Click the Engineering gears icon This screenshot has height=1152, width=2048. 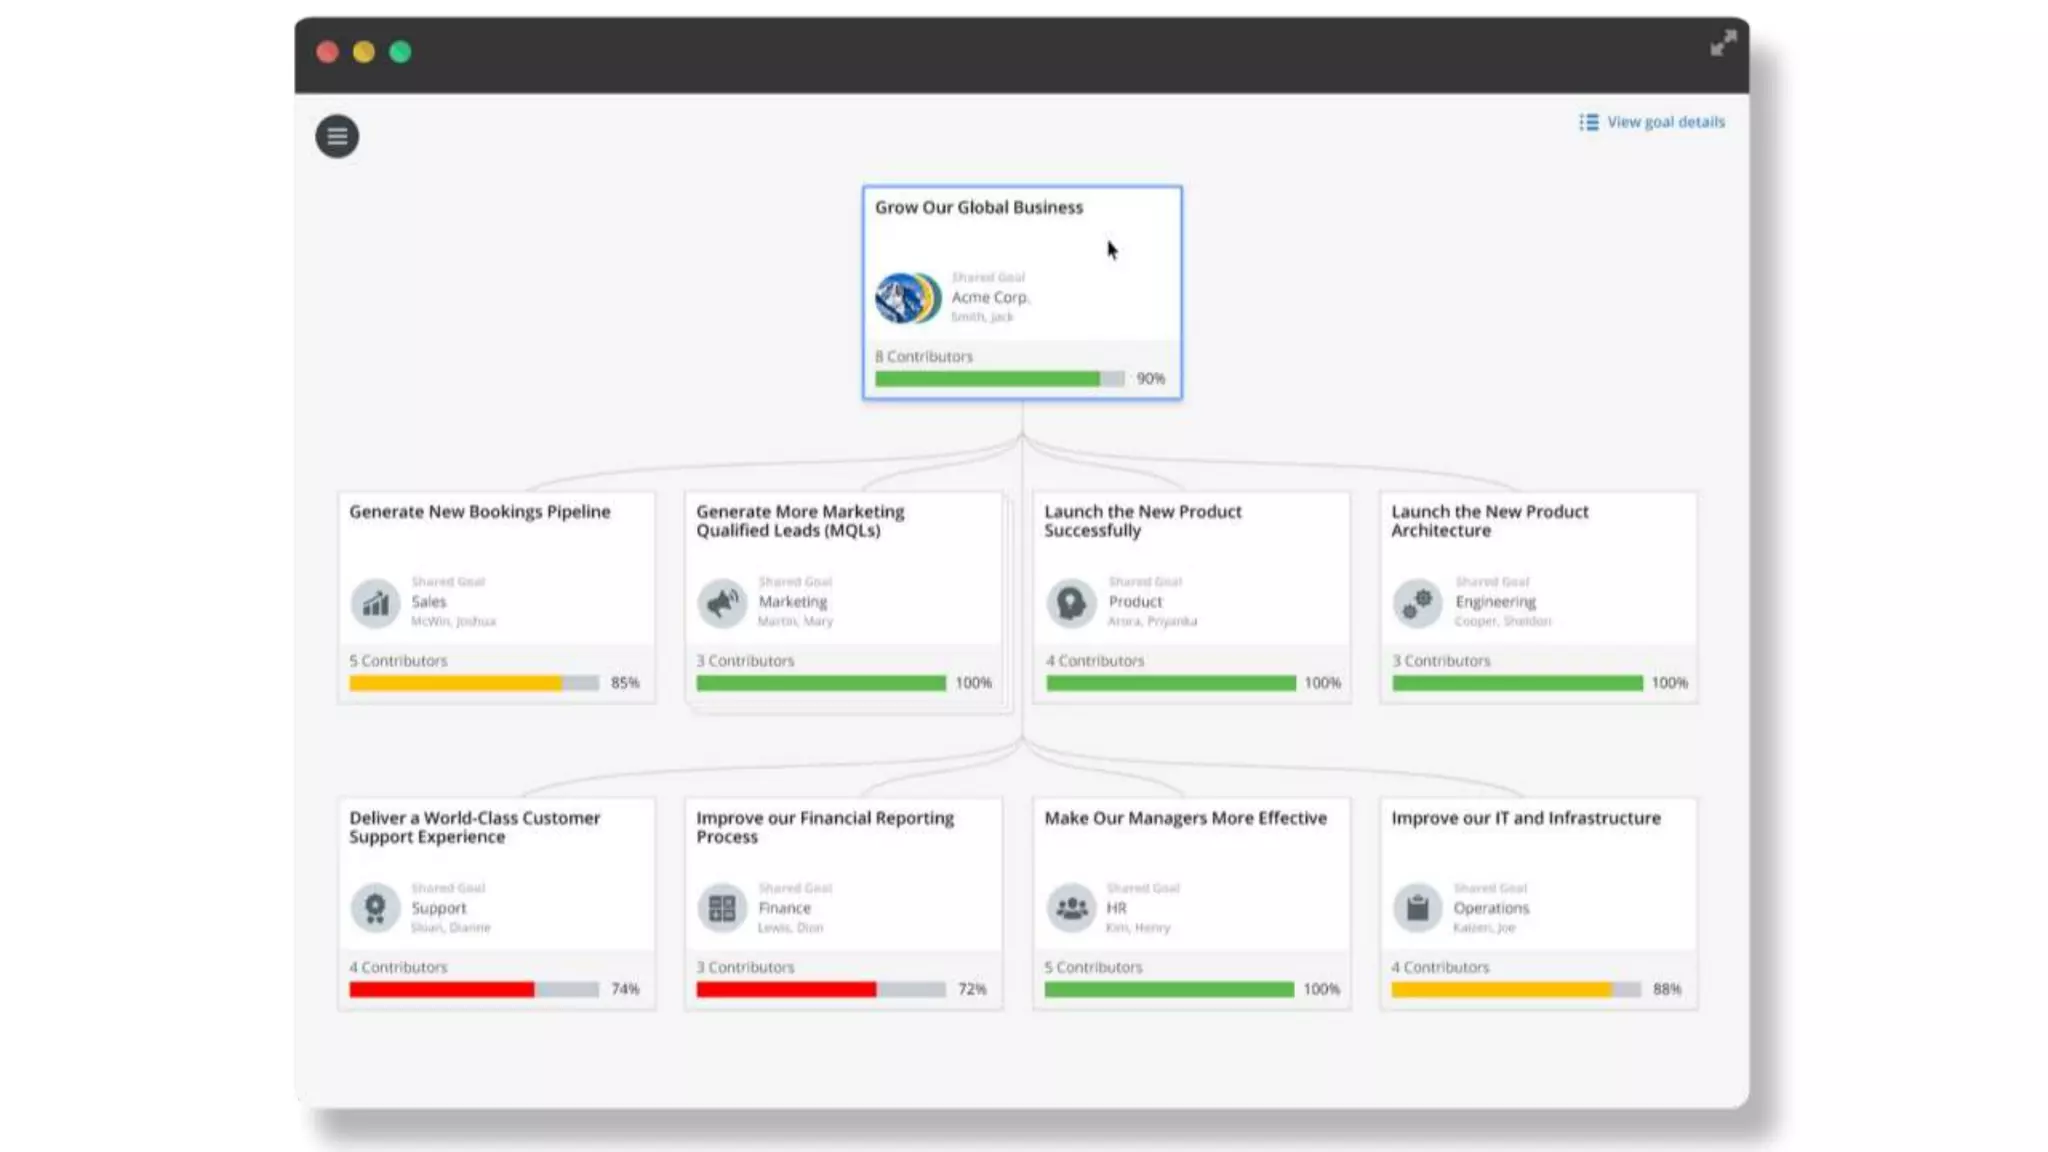(x=1417, y=603)
